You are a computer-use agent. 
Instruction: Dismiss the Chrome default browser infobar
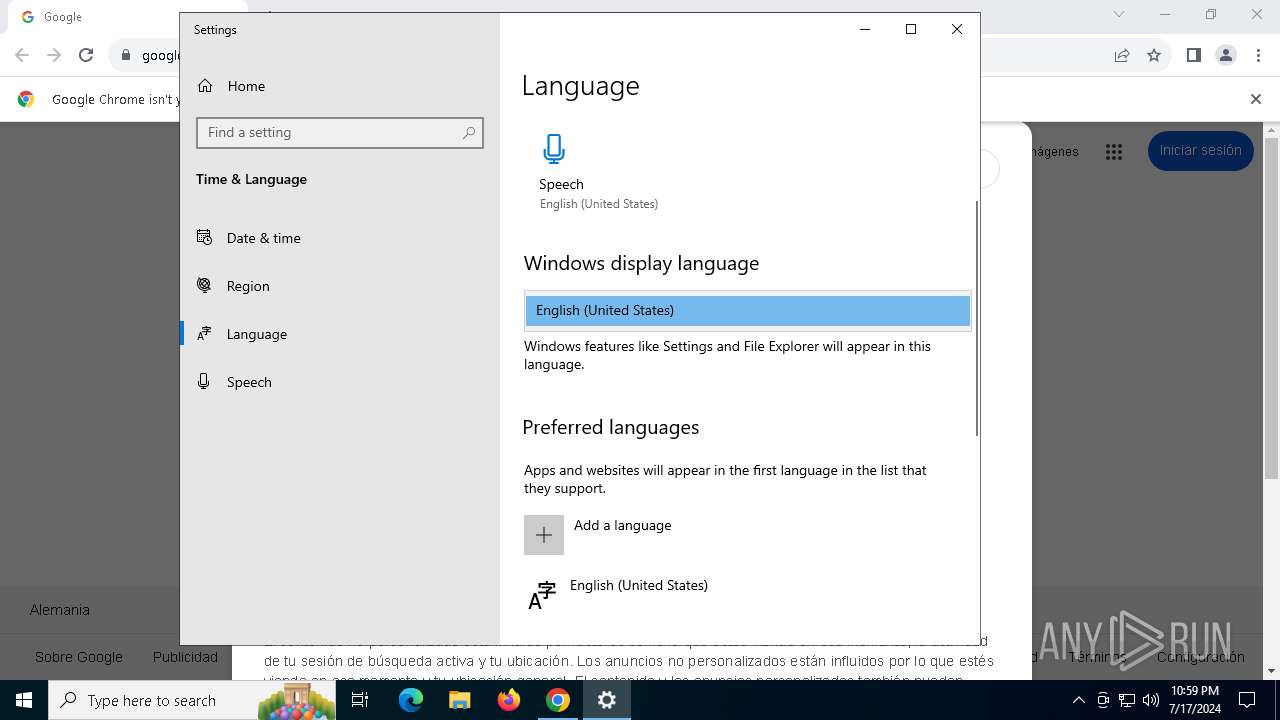pos(1256,99)
